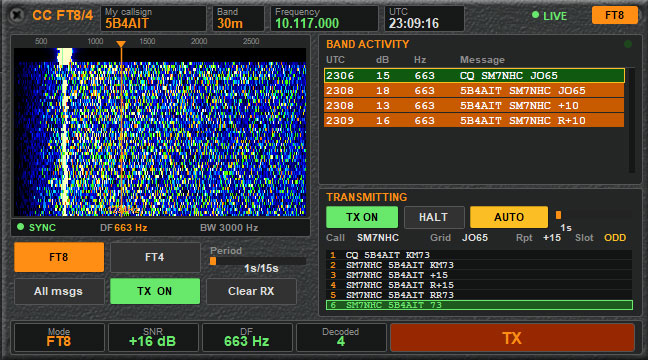Toggle the green TX ON button beside All msgs

pyautogui.click(x=155, y=291)
